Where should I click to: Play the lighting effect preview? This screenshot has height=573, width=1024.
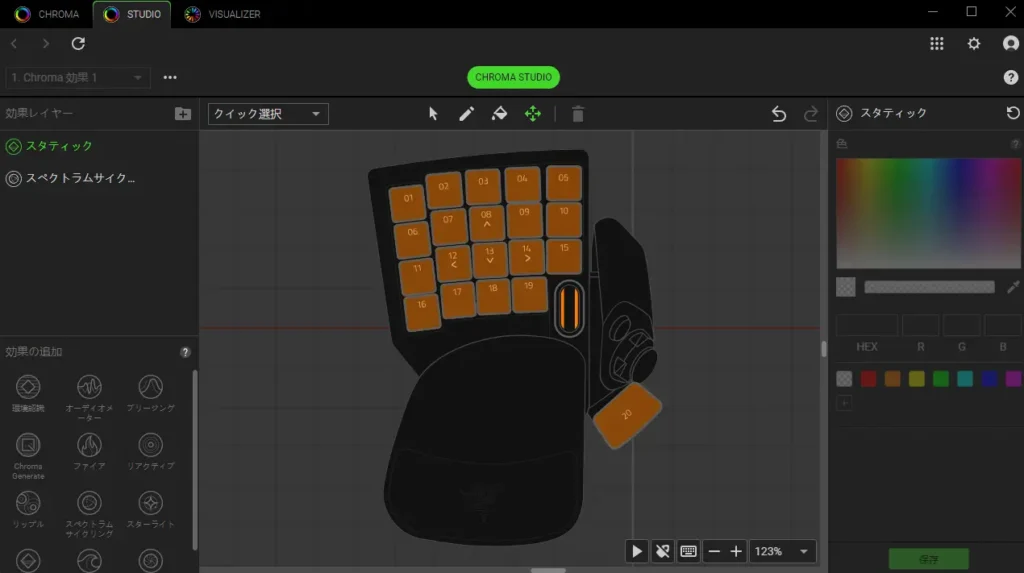[637, 551]
